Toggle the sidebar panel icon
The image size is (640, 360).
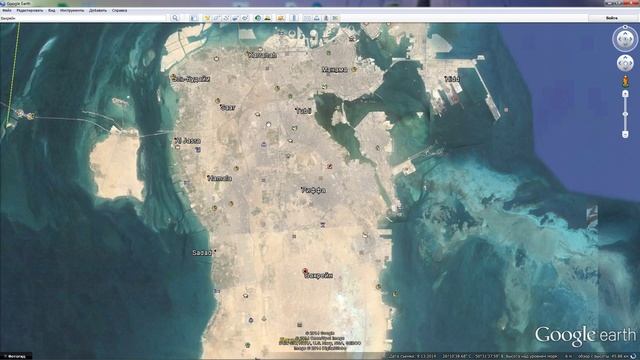click(193, 18)
